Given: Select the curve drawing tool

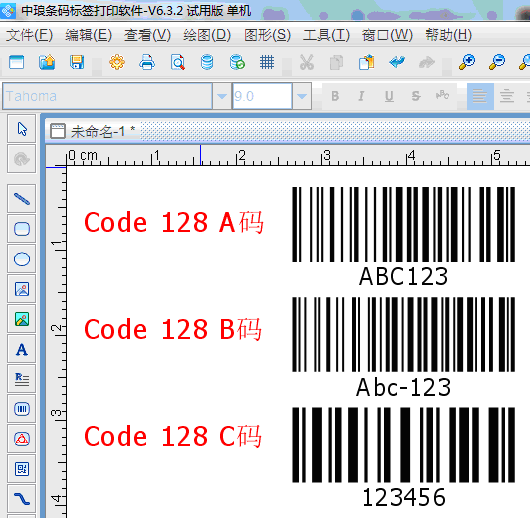Looking at the screenshot, I should click(22, 499).
